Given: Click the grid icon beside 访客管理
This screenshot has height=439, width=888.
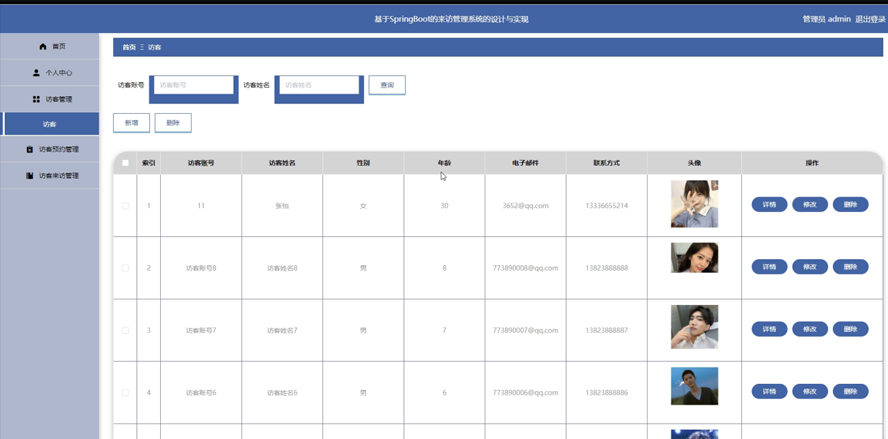Looking at the screenshot, I should pyautogui.click(x=36, y=99).
